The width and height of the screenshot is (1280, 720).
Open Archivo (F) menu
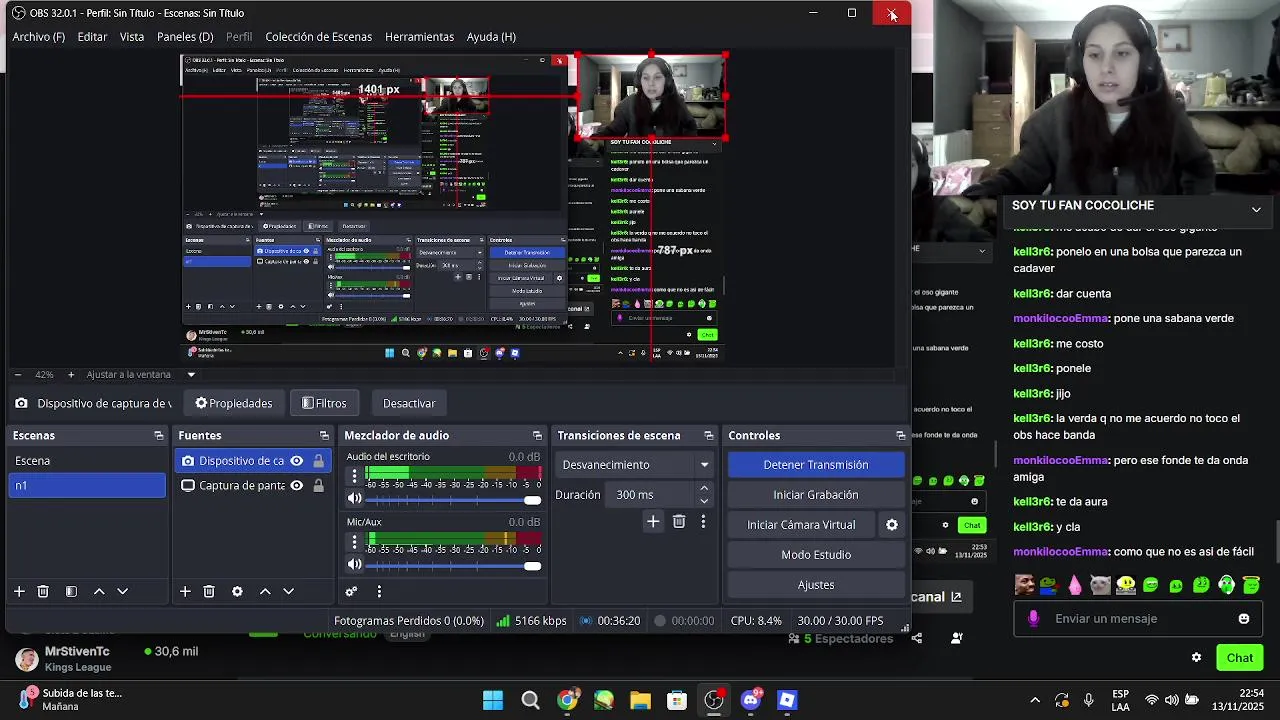(x=39, y=37)
